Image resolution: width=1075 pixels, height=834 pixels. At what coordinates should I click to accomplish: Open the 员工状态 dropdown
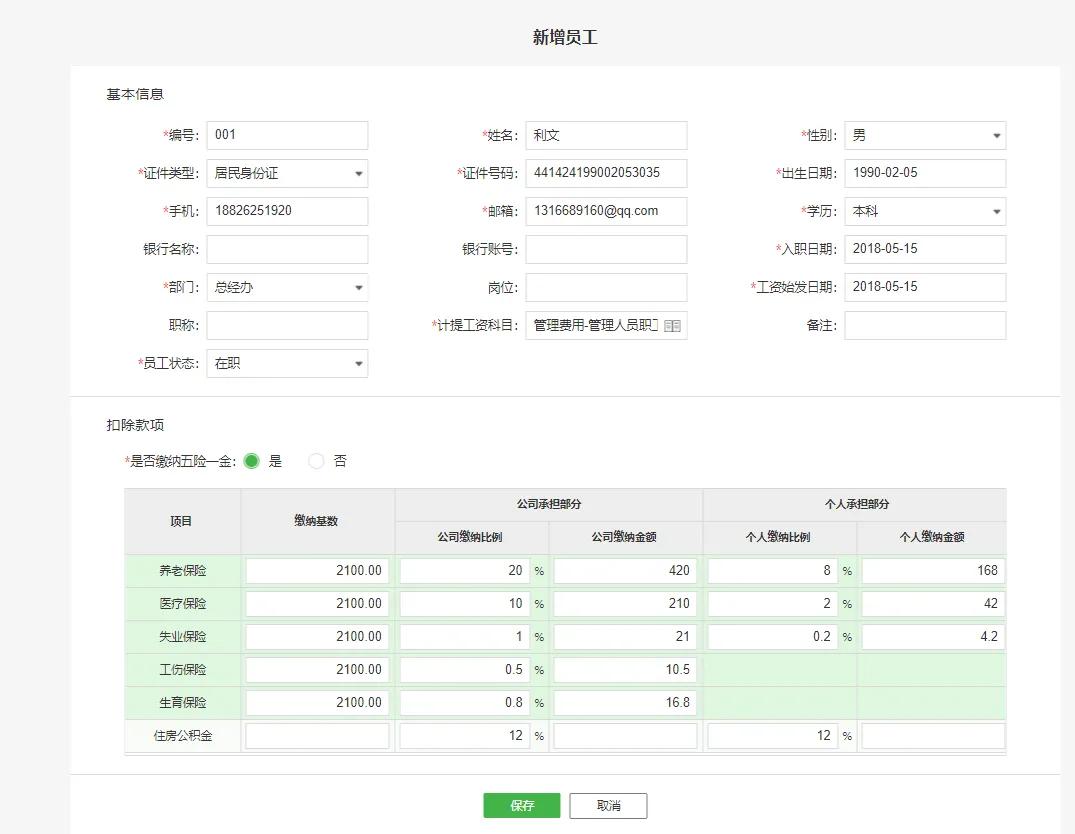pos(357,363)
